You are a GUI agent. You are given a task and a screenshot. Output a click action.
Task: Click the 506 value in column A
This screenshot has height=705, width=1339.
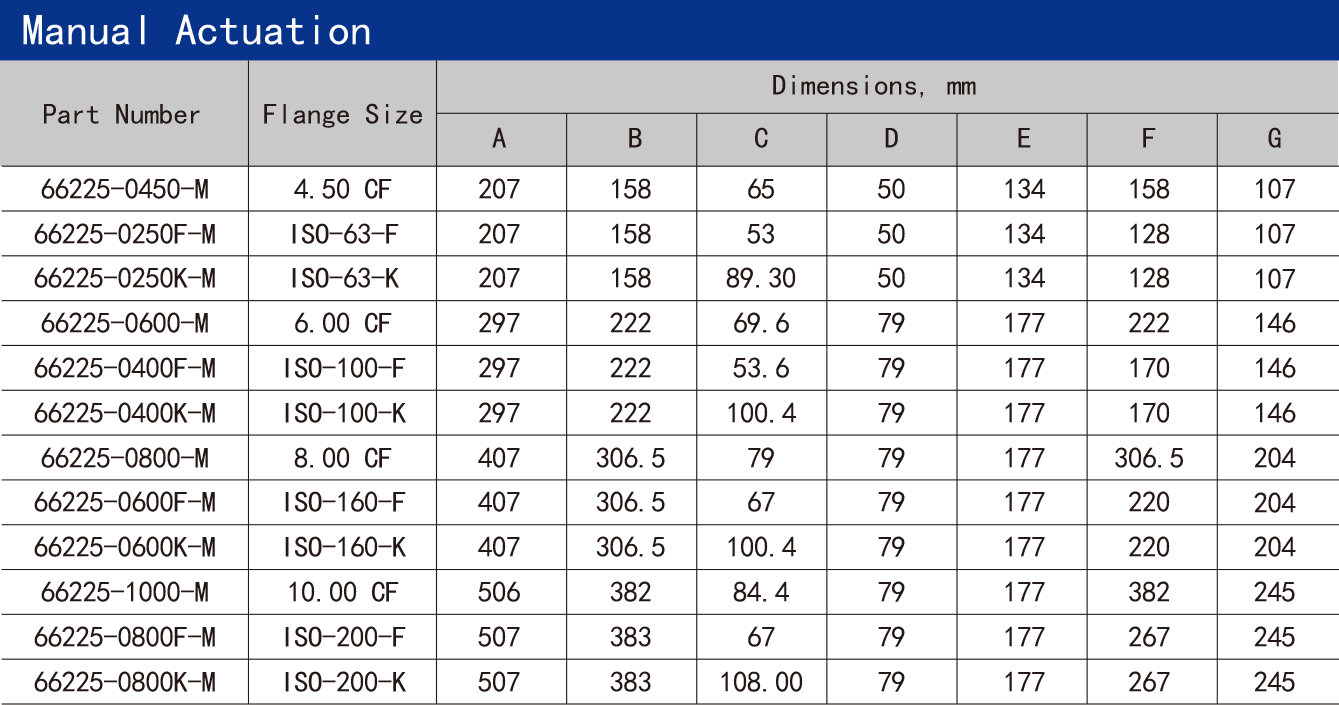[x=499, y=592]
